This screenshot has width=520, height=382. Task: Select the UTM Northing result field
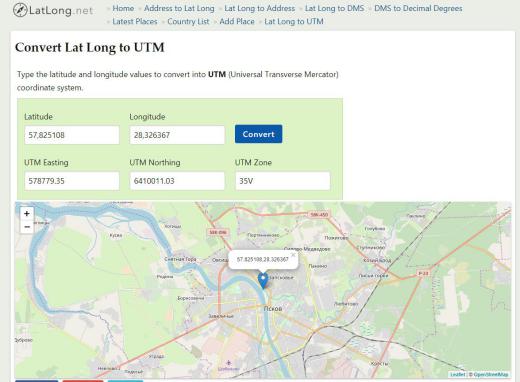(177, 181)
